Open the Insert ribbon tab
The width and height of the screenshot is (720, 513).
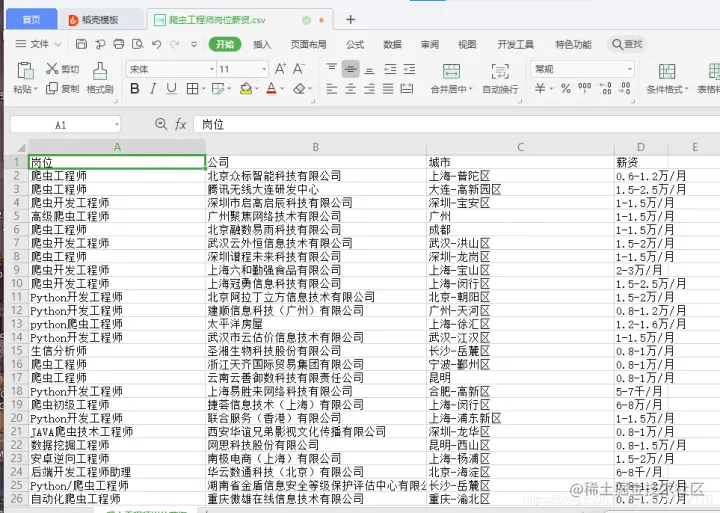[x=262, y=44]
